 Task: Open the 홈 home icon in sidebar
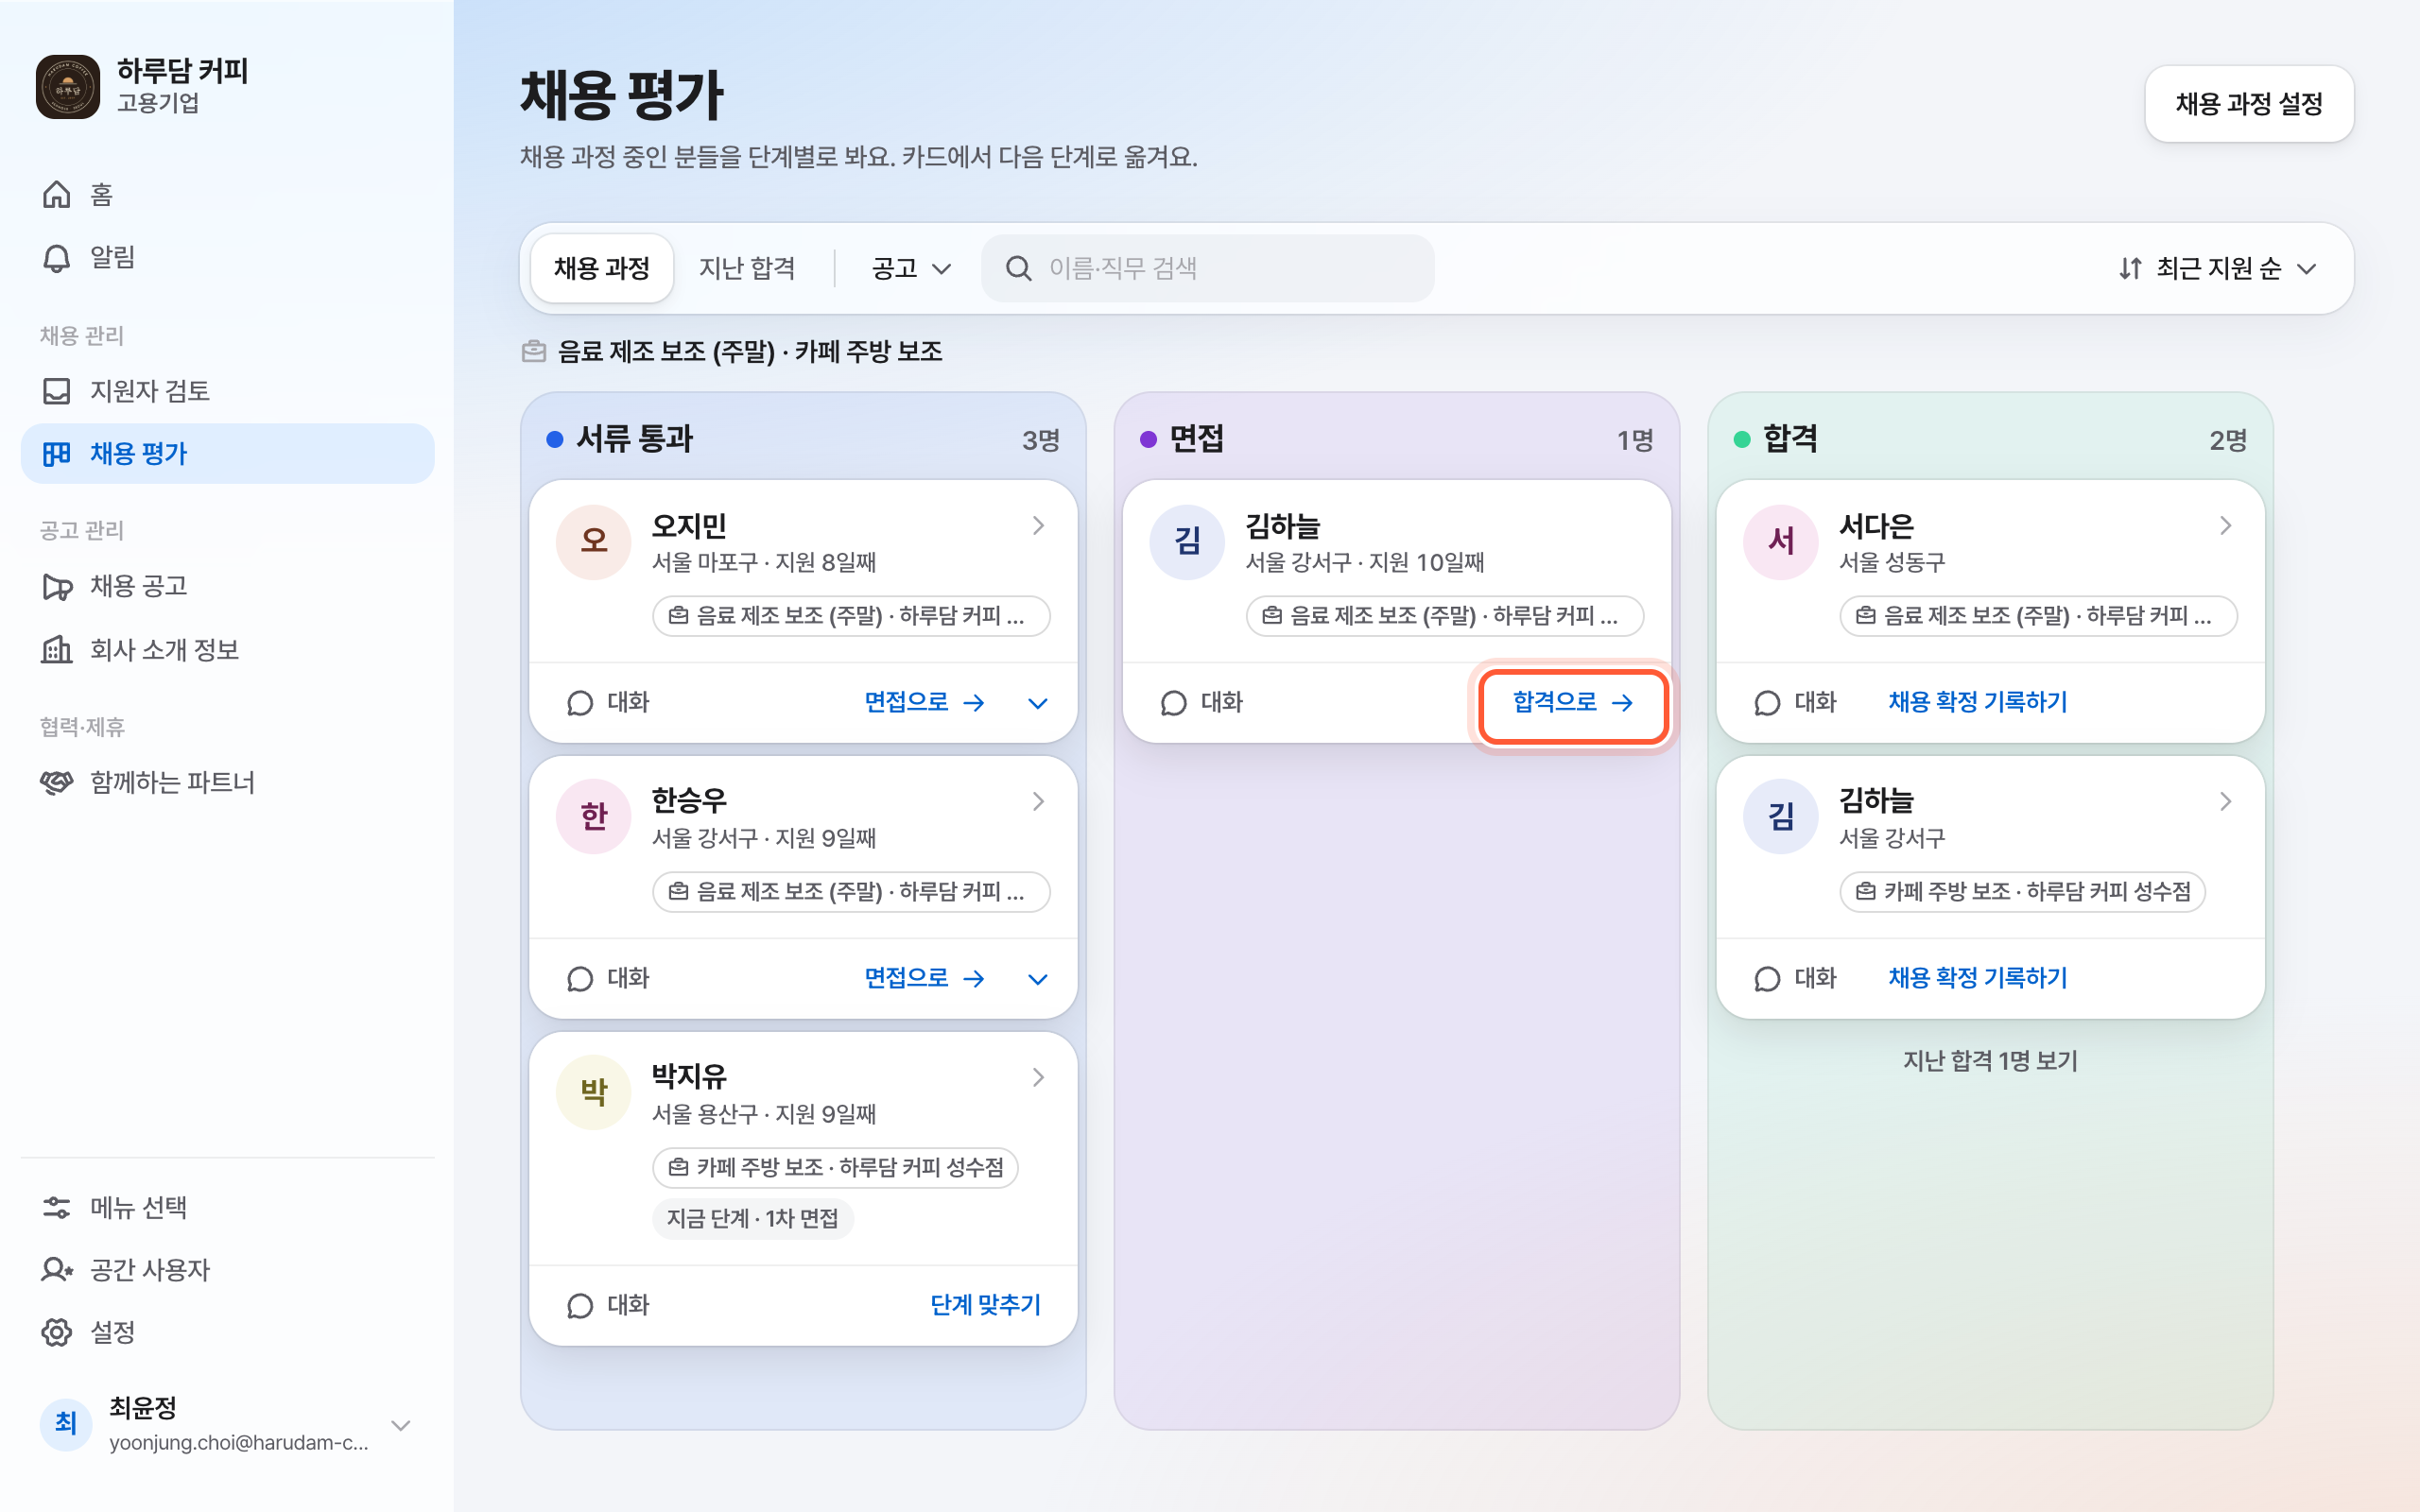point(57,194)
